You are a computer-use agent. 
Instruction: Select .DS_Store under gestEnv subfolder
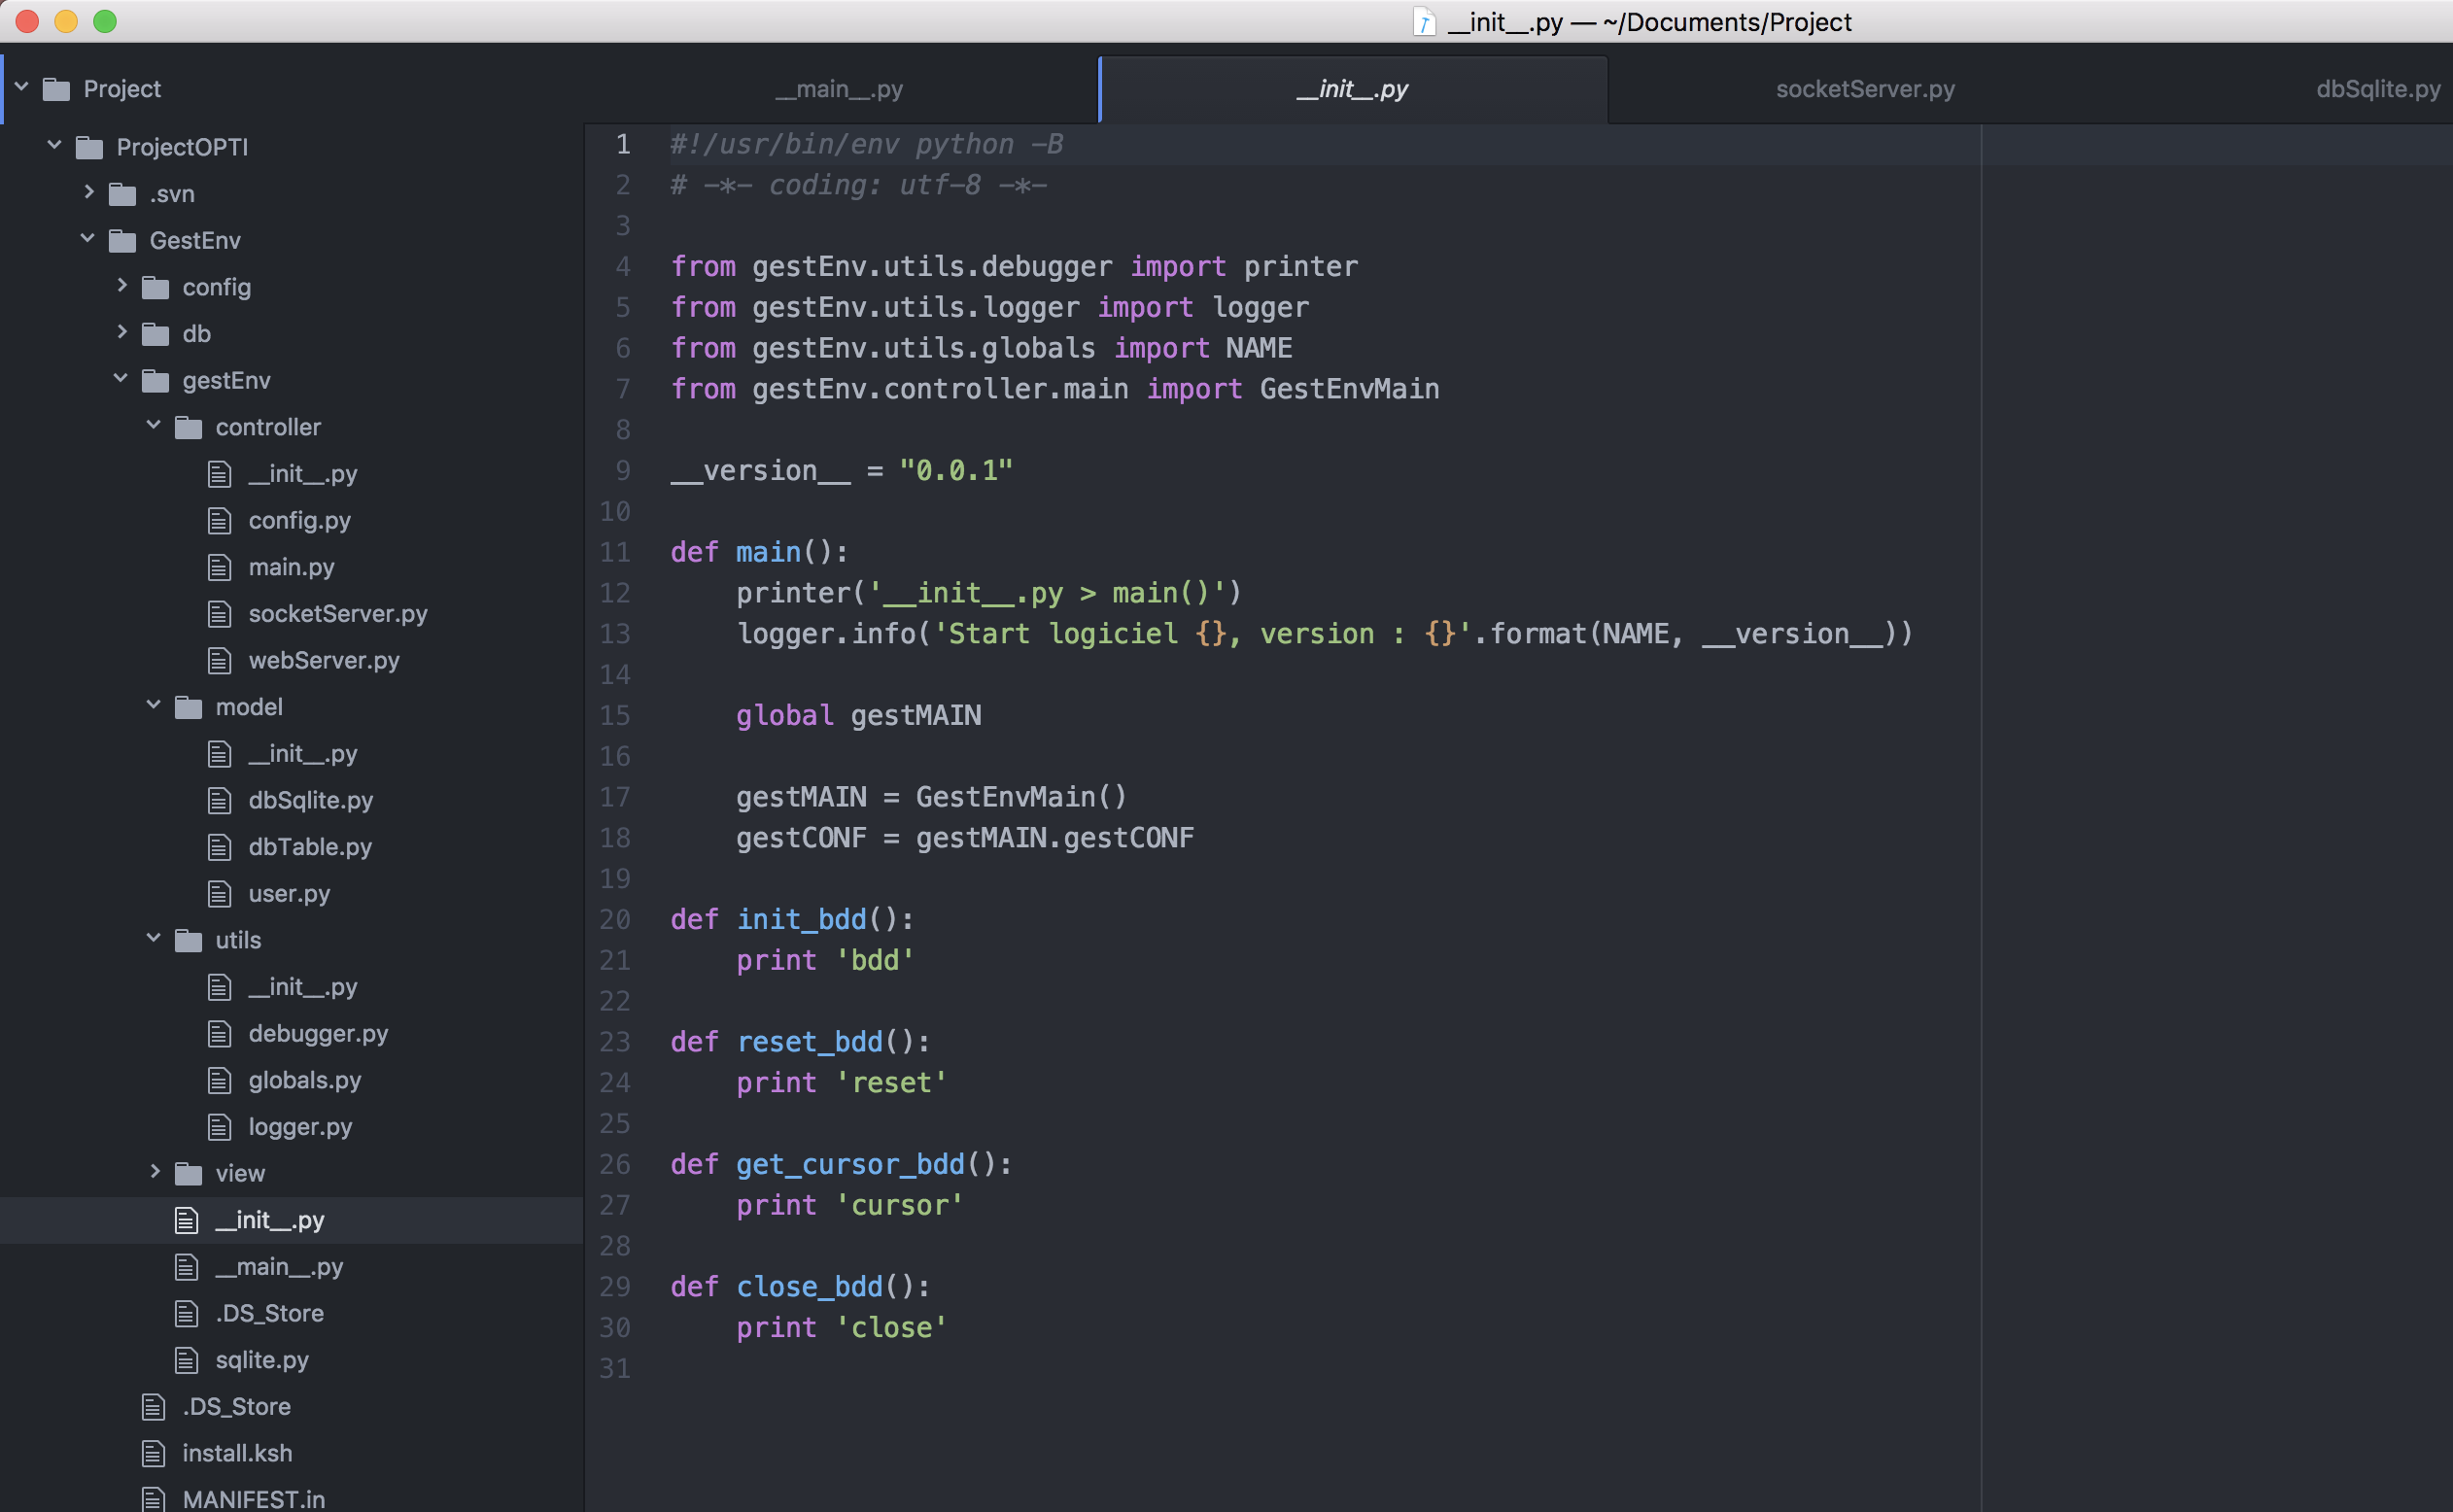[270, 1313]
